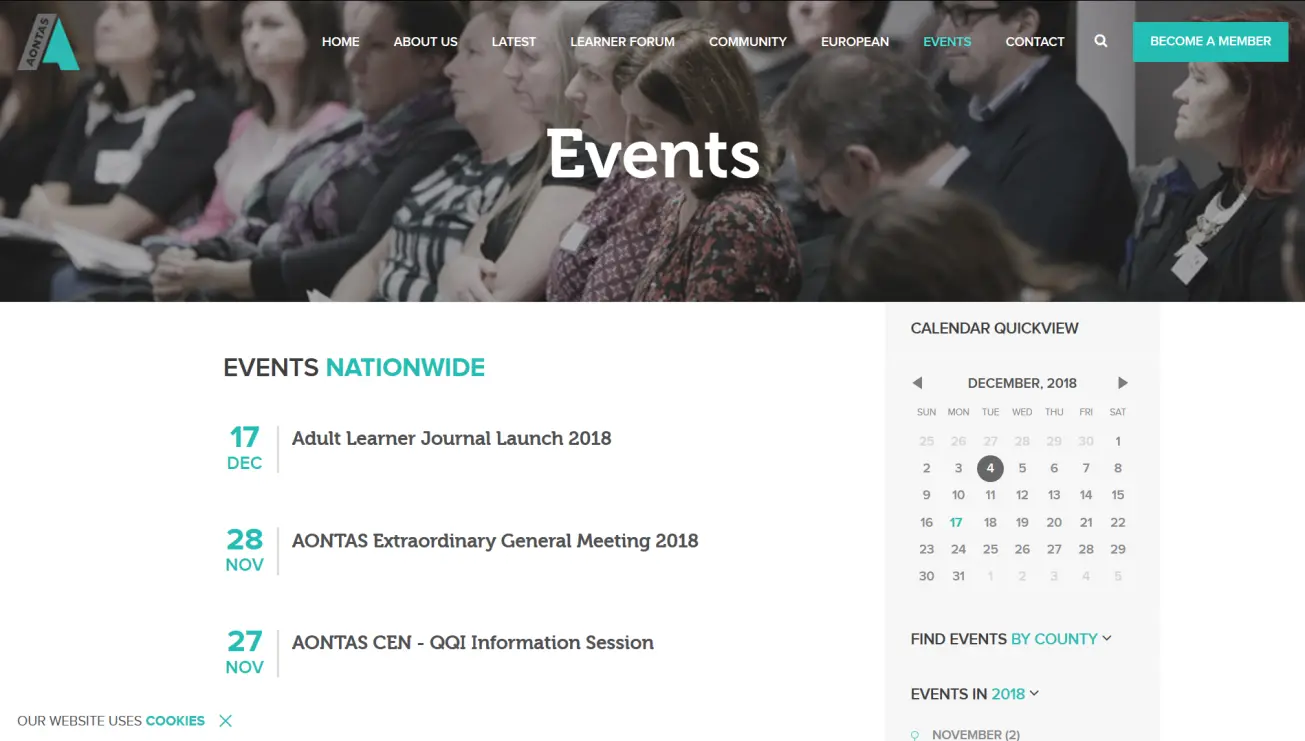Go to previous month in calendar quickview
1305x741 pixels.
tap(917, 382)
